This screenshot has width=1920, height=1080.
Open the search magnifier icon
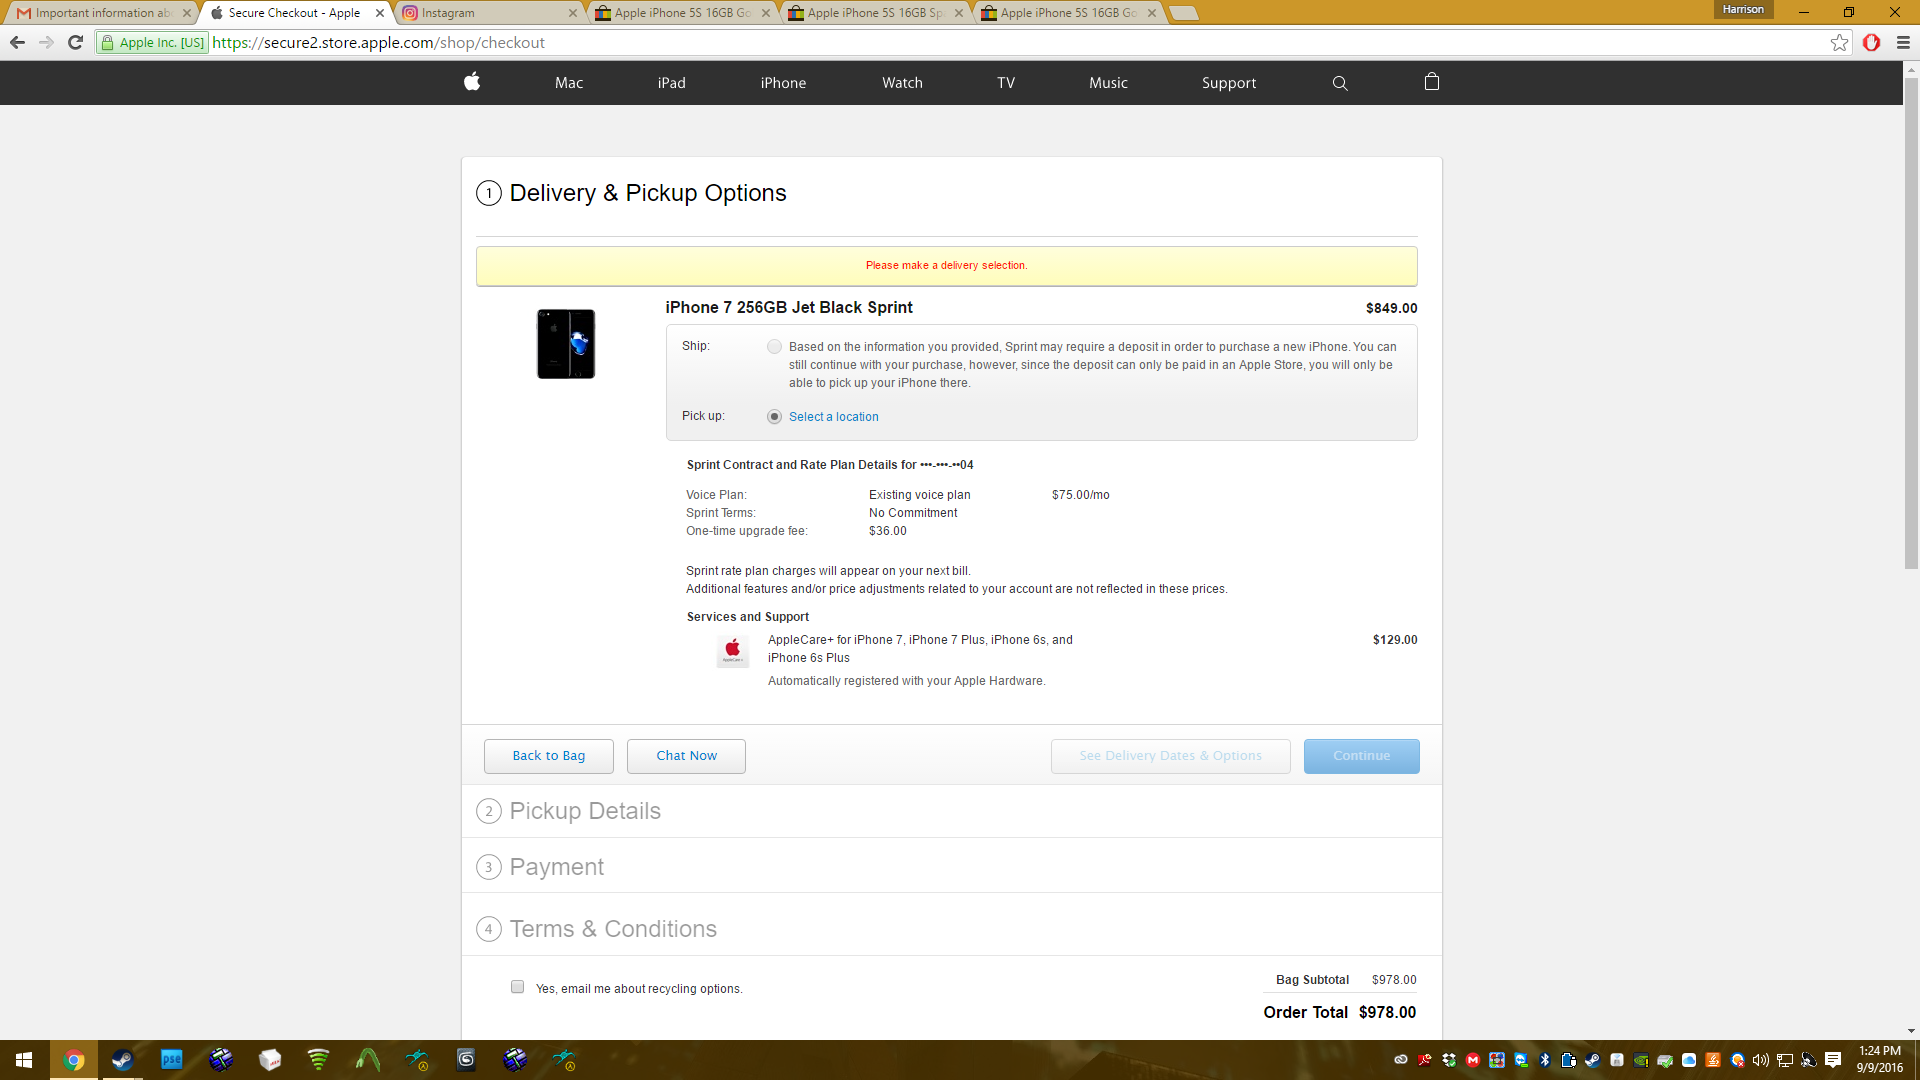1340,83
